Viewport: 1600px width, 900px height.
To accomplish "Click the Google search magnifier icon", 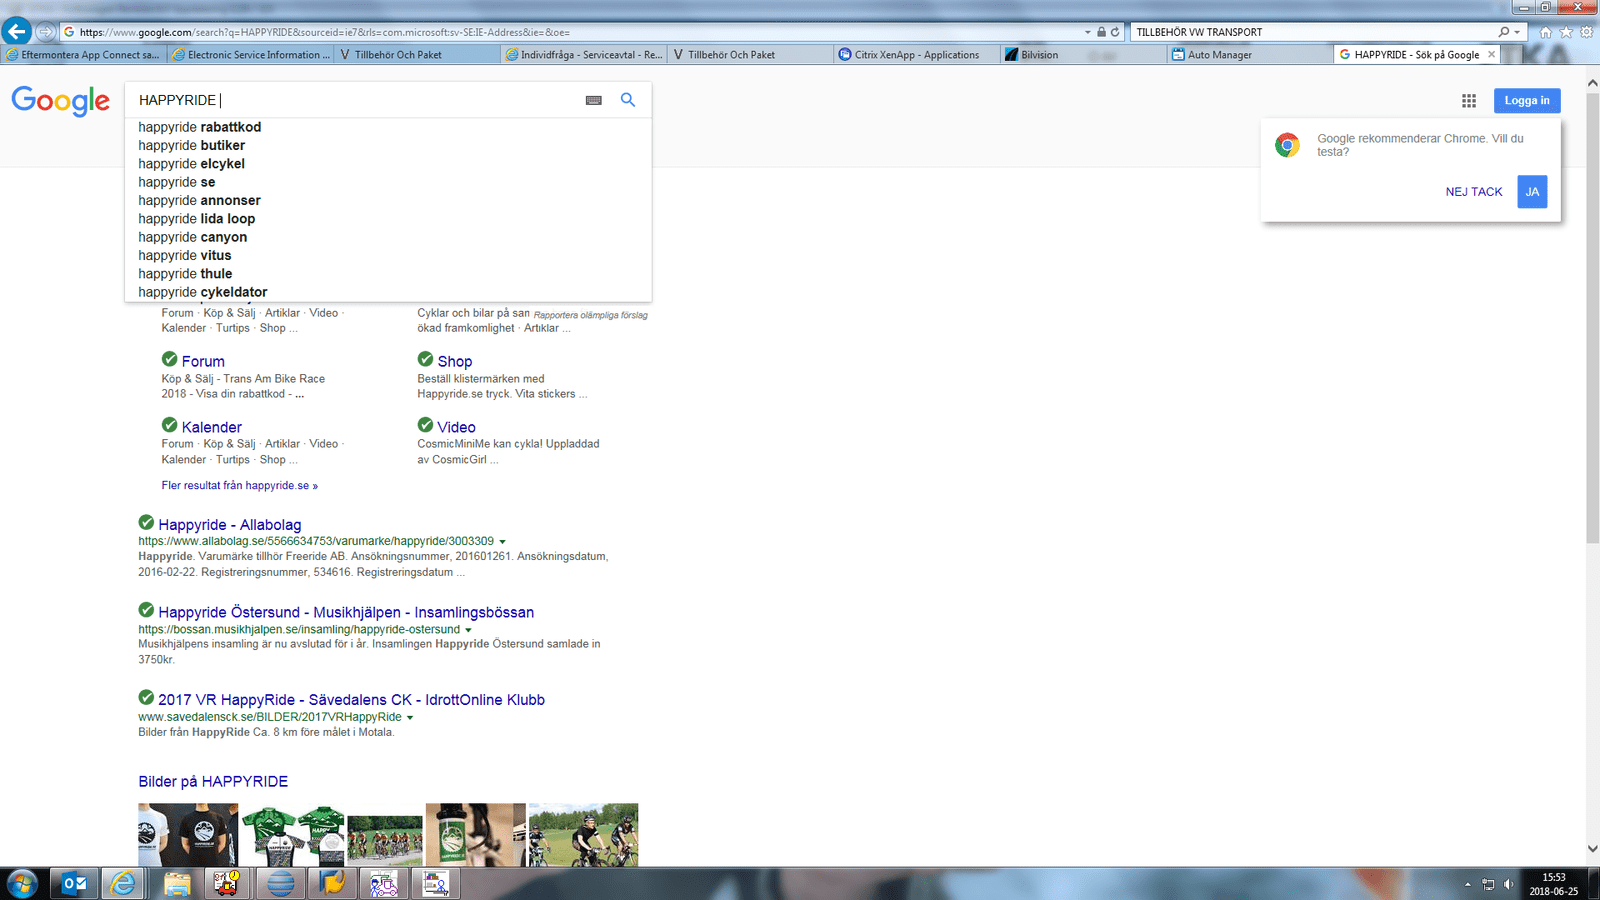I will coord(628,100).
